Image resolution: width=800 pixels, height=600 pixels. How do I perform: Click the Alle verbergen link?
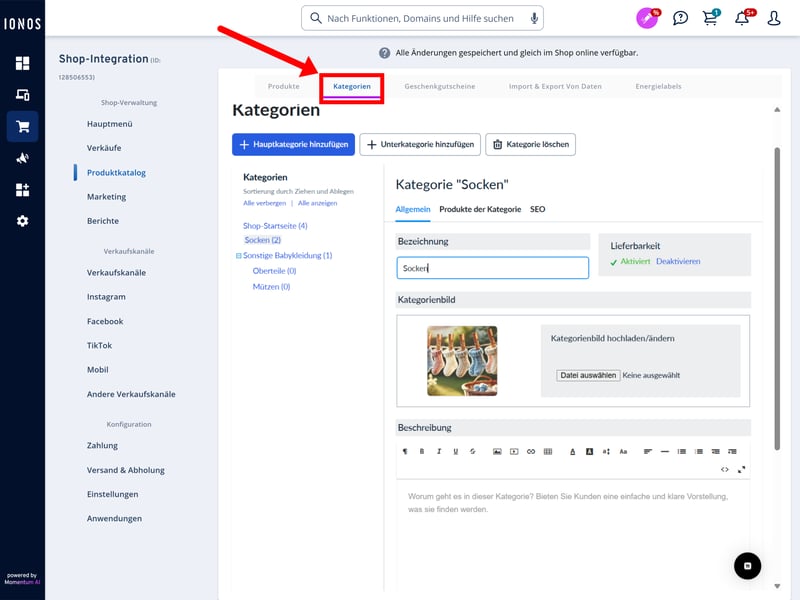tap(264, 203)
